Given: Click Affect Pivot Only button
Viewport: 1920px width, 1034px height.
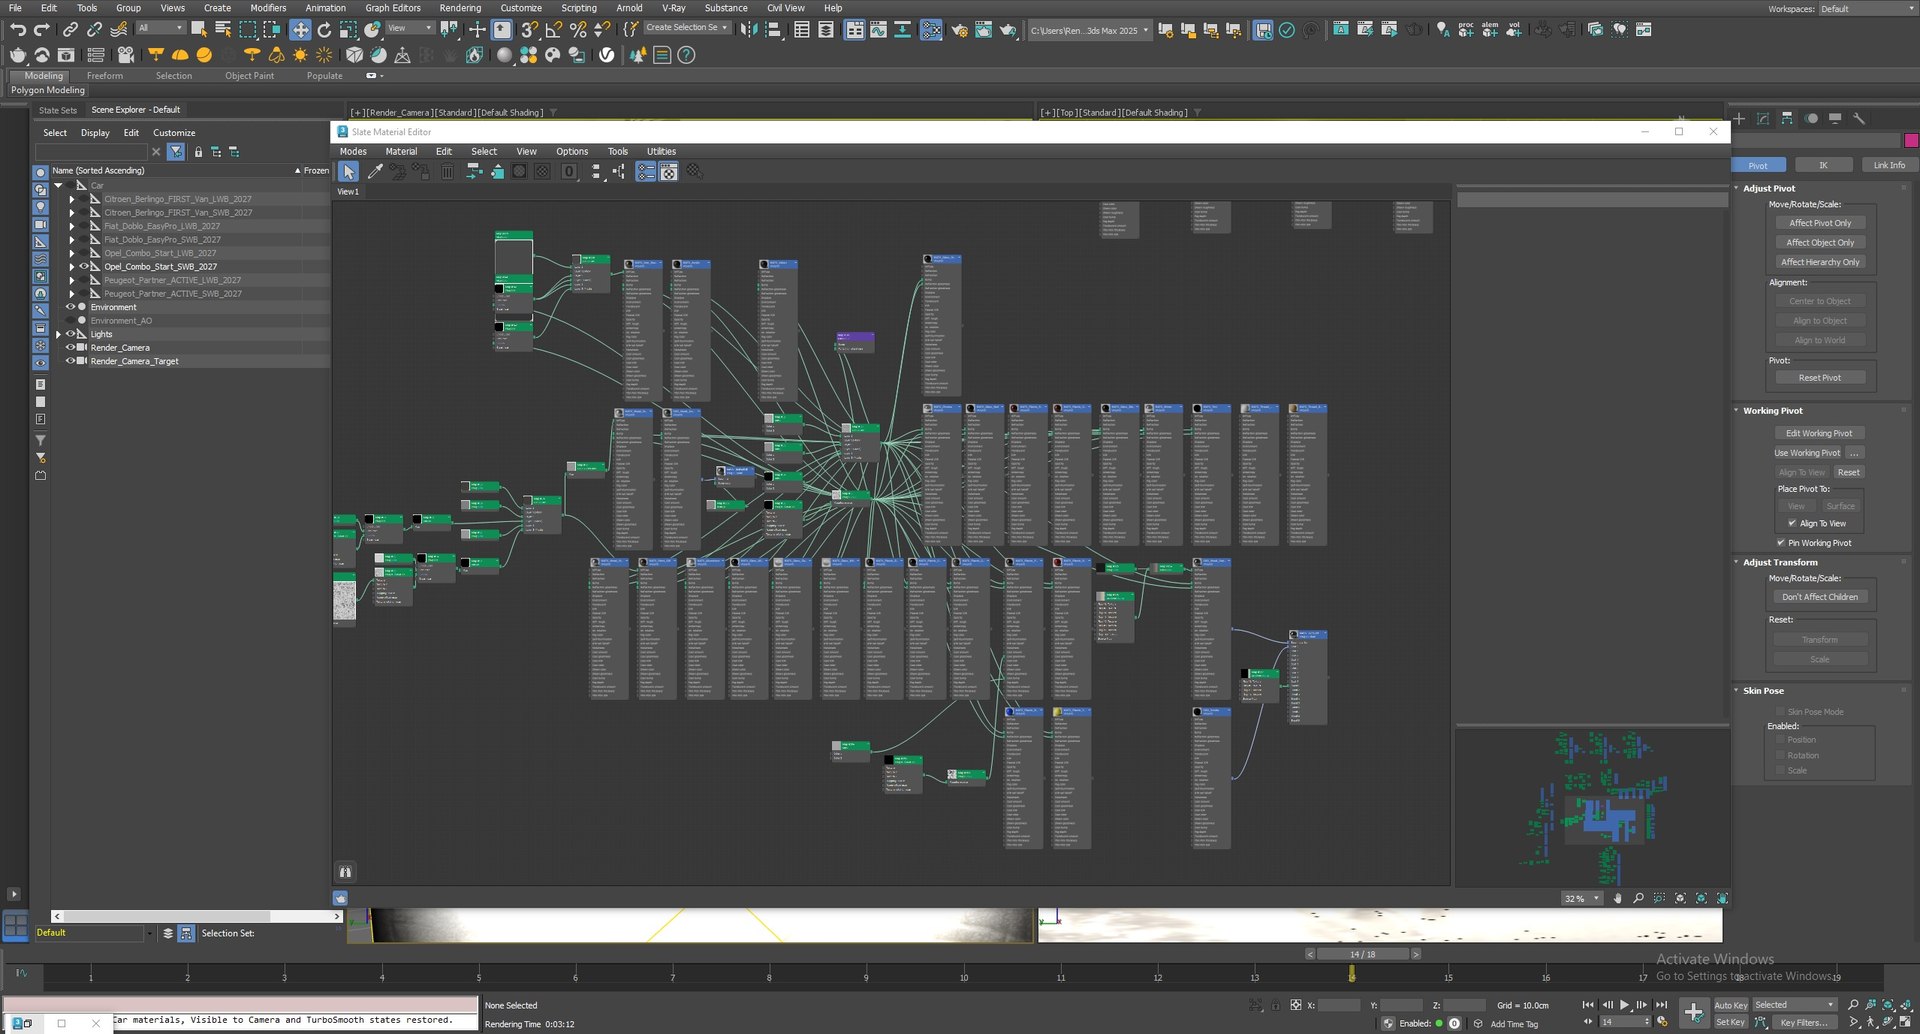Looking at the screenshot, I should (1820, 223).
